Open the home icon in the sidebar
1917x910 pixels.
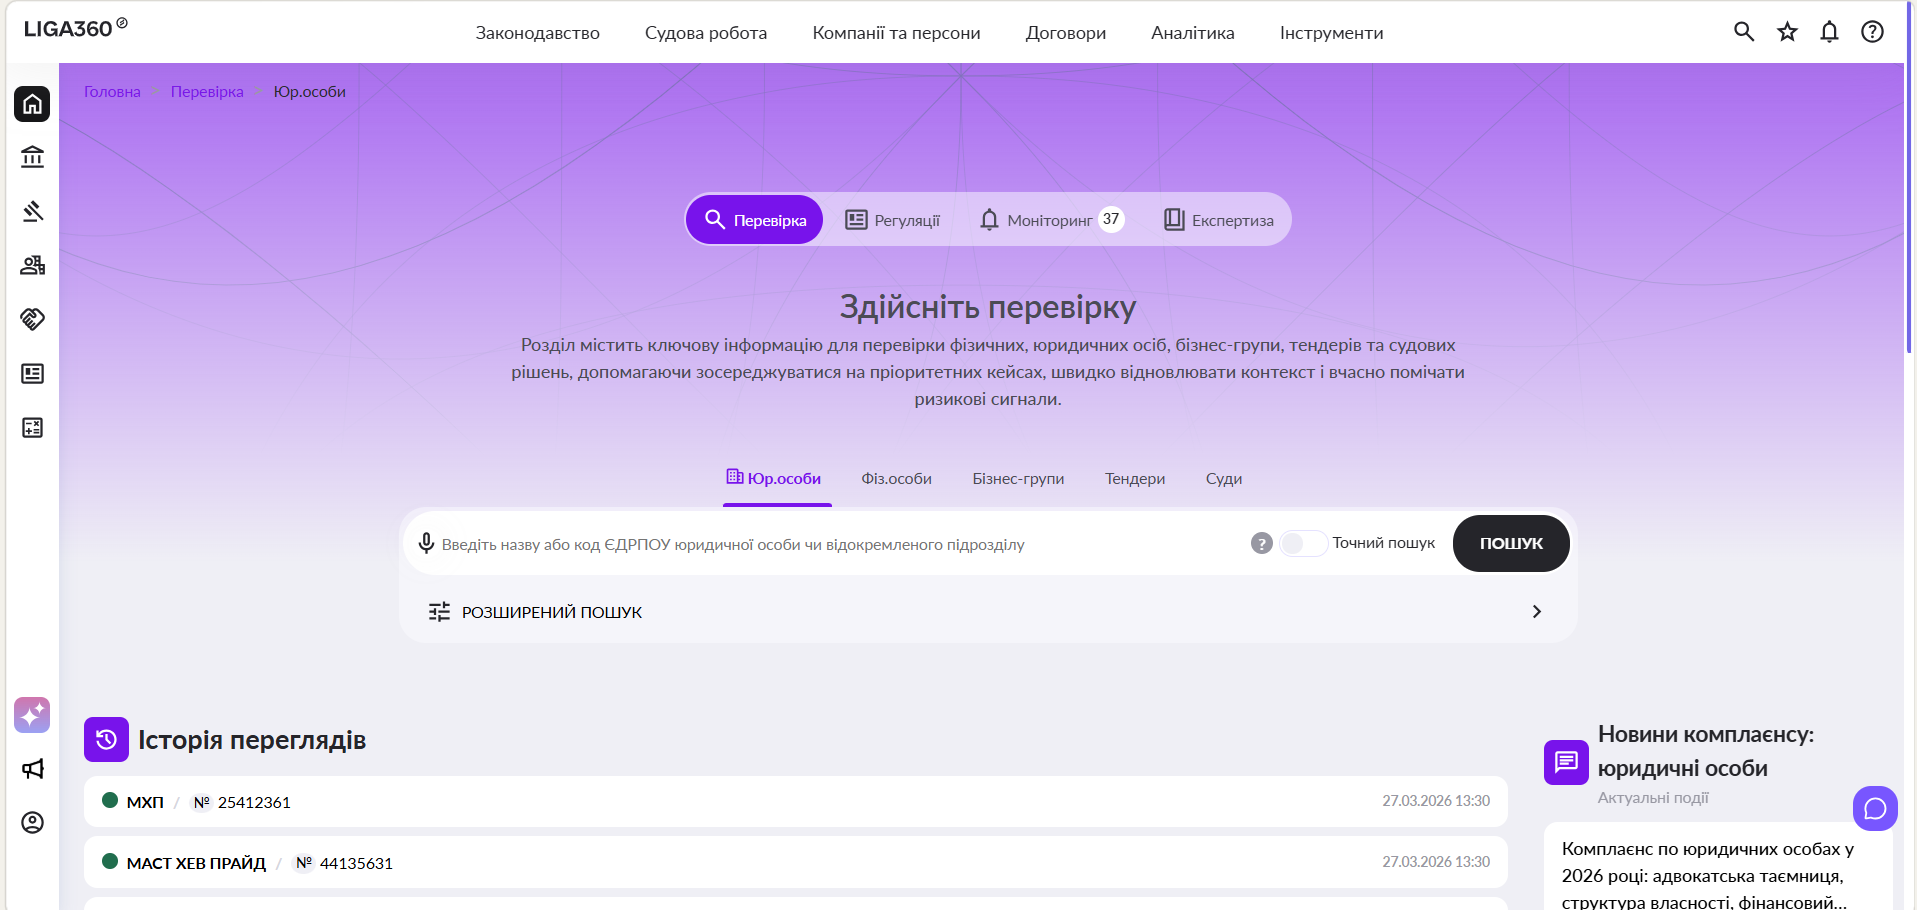[32, 104]
